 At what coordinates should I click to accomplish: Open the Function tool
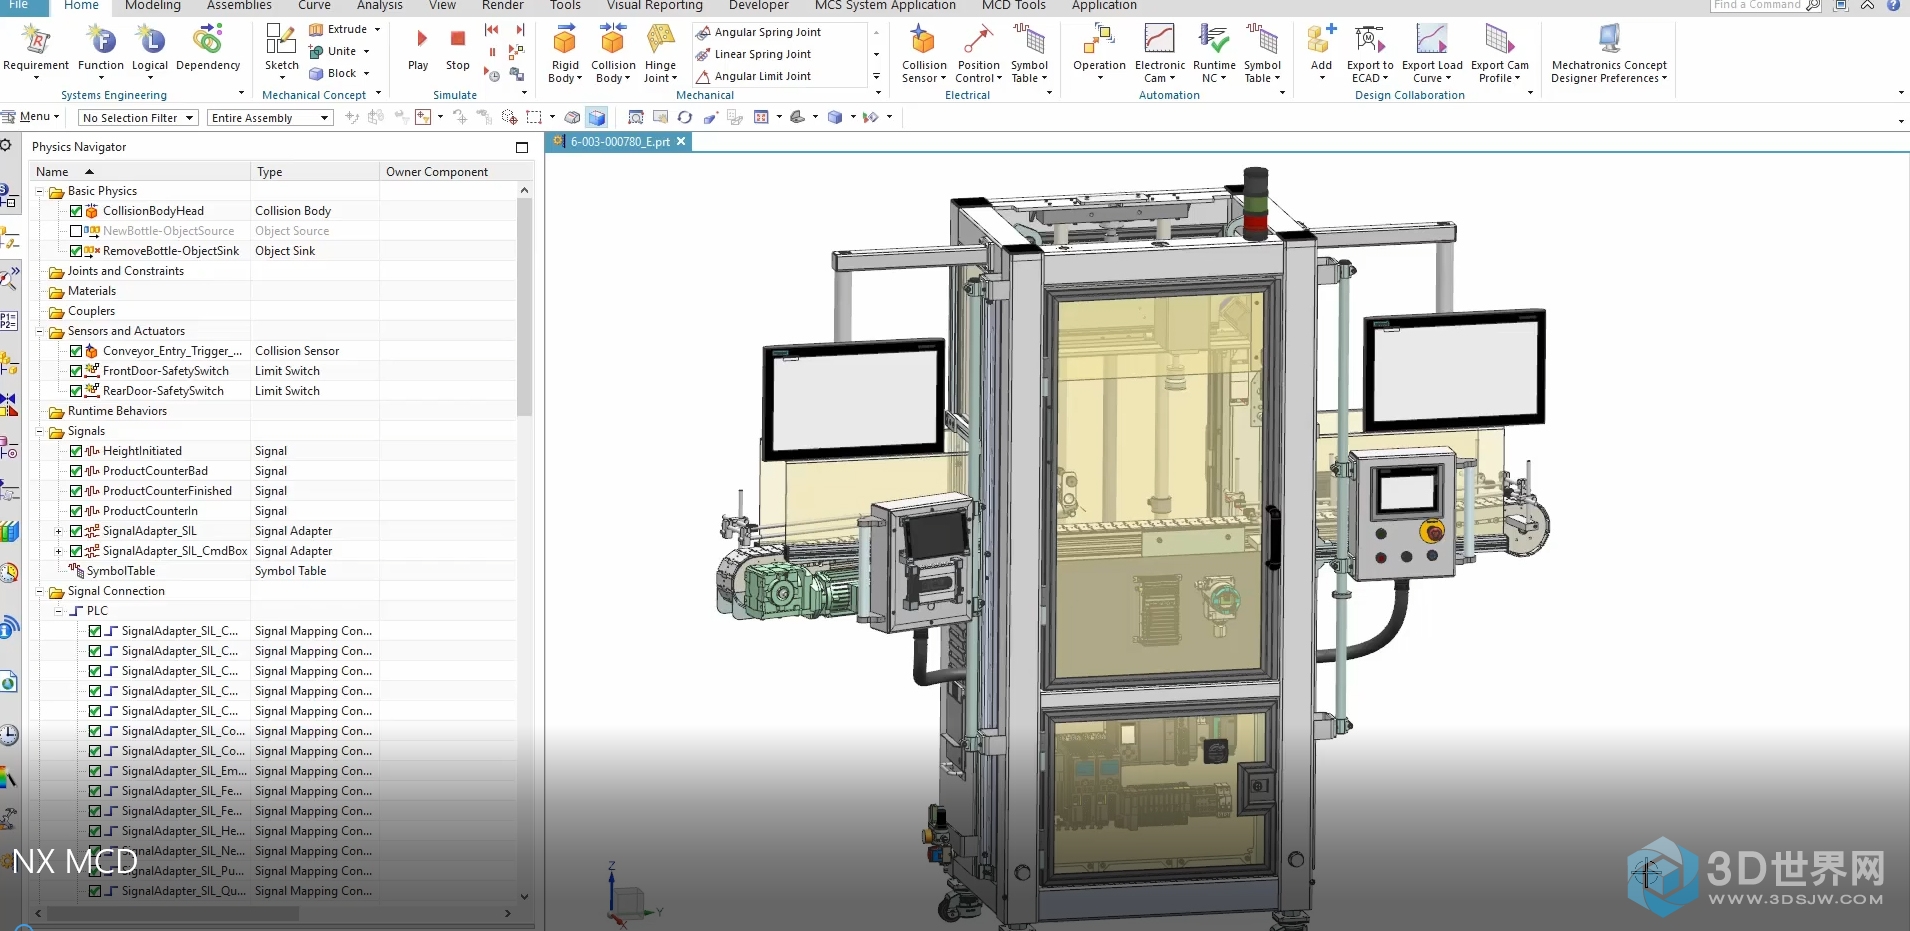pos(101,50)
